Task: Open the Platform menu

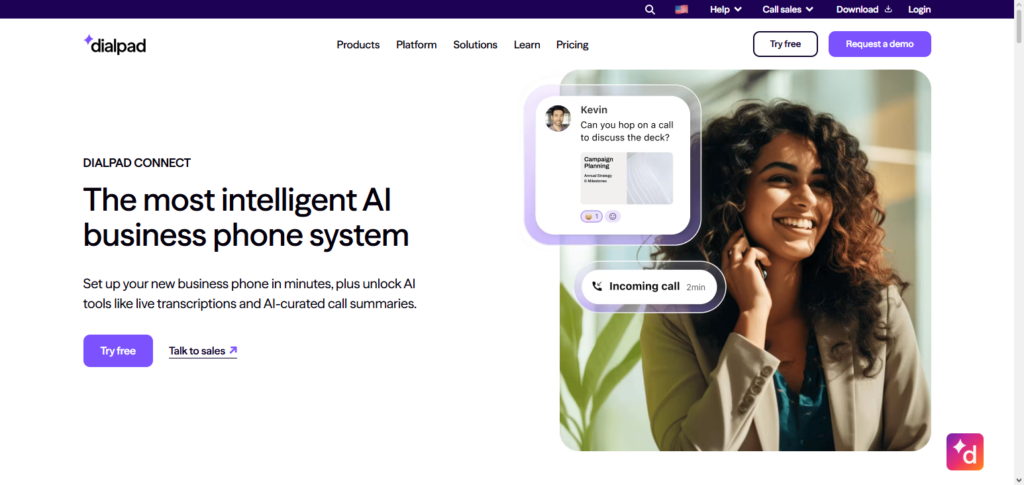Action: (x=416, y=44)
